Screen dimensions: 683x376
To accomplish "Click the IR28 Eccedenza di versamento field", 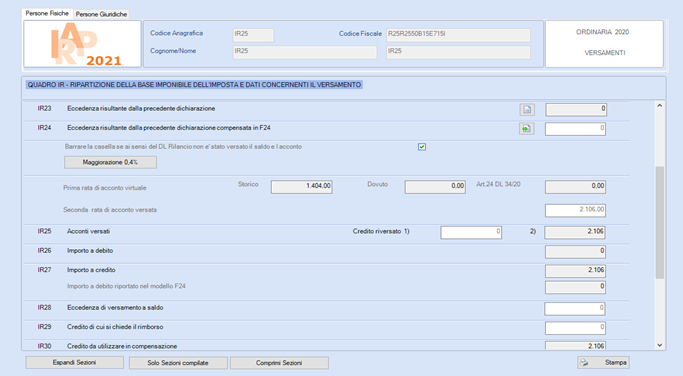I will coord(575,309).
